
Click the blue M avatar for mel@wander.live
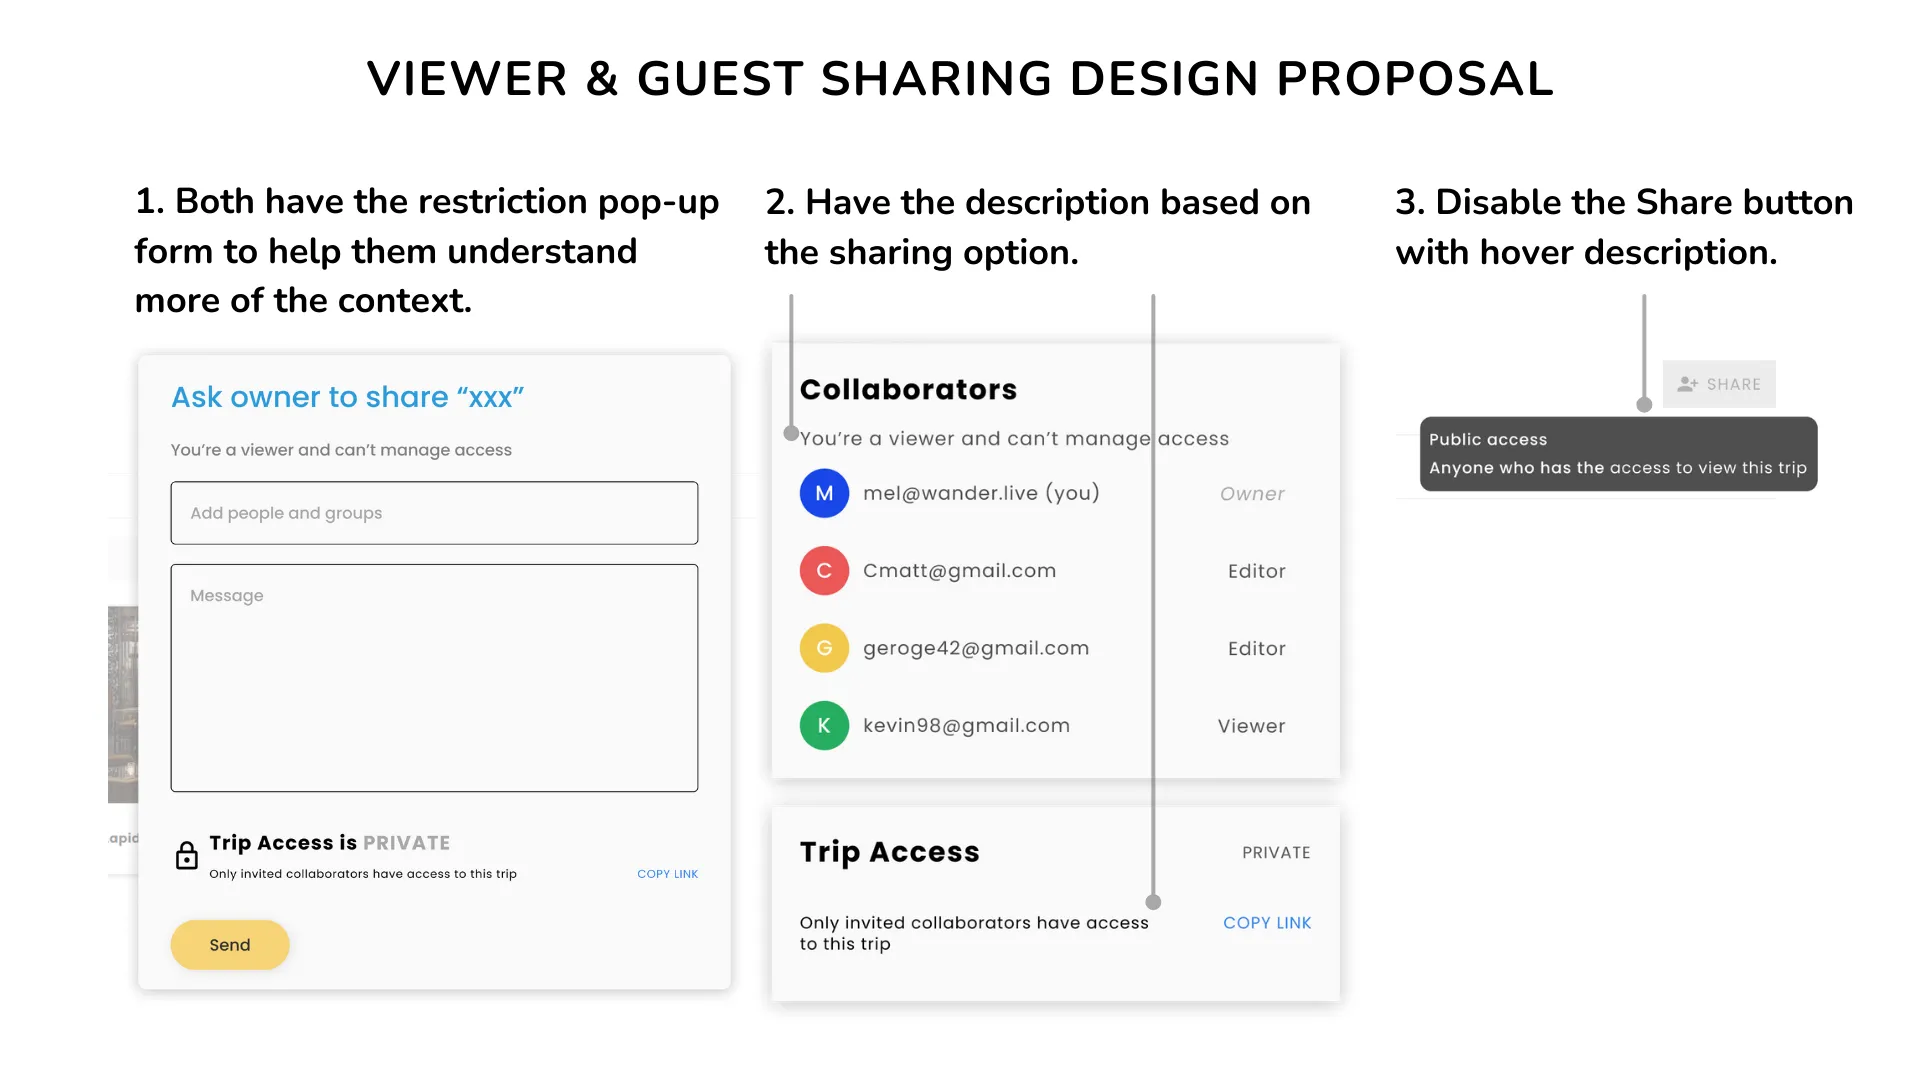[x=824, y=493]
